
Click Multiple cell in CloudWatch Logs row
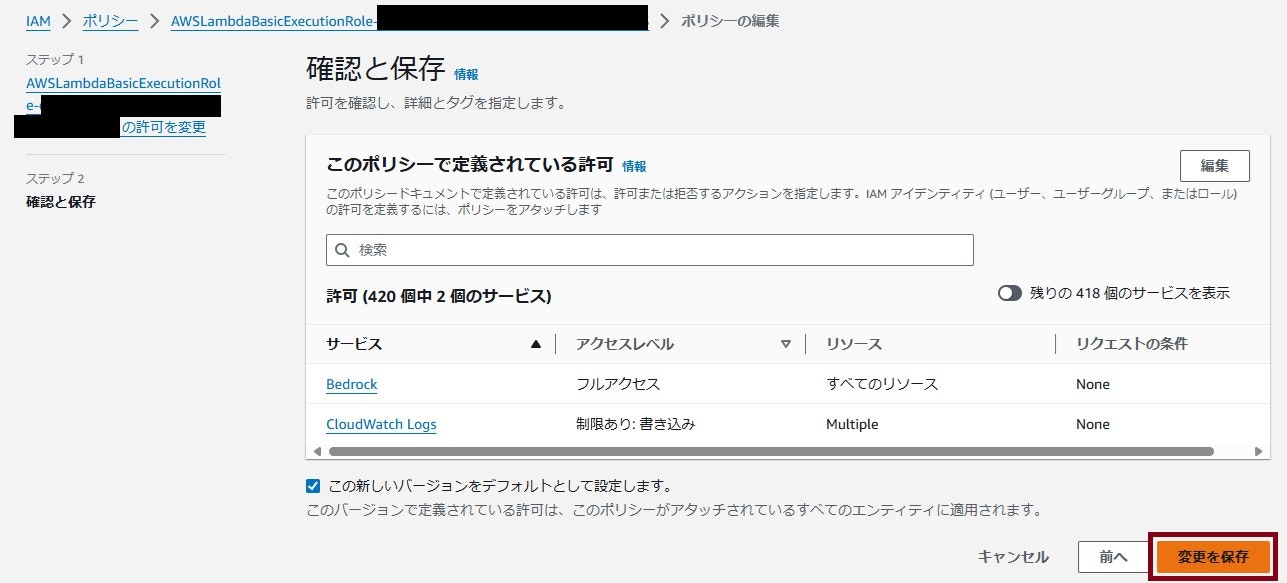tap(852, 424)
